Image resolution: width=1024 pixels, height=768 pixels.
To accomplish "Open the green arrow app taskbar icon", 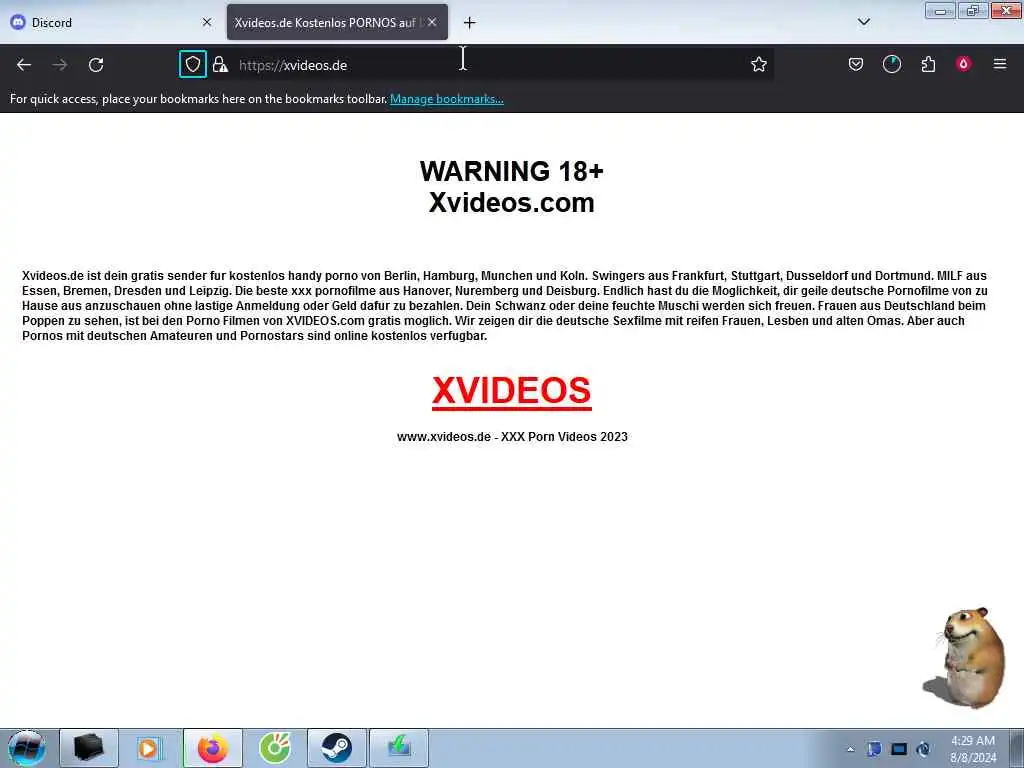I will point(399,748).
